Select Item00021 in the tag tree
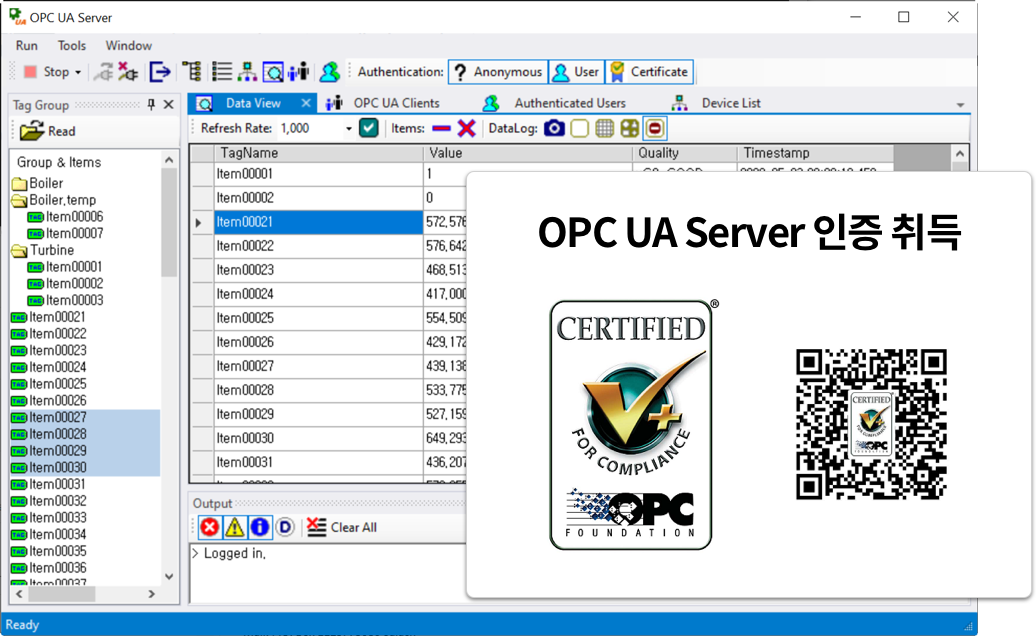This screenshot has width=1036, height=636. tap(49, 317)
